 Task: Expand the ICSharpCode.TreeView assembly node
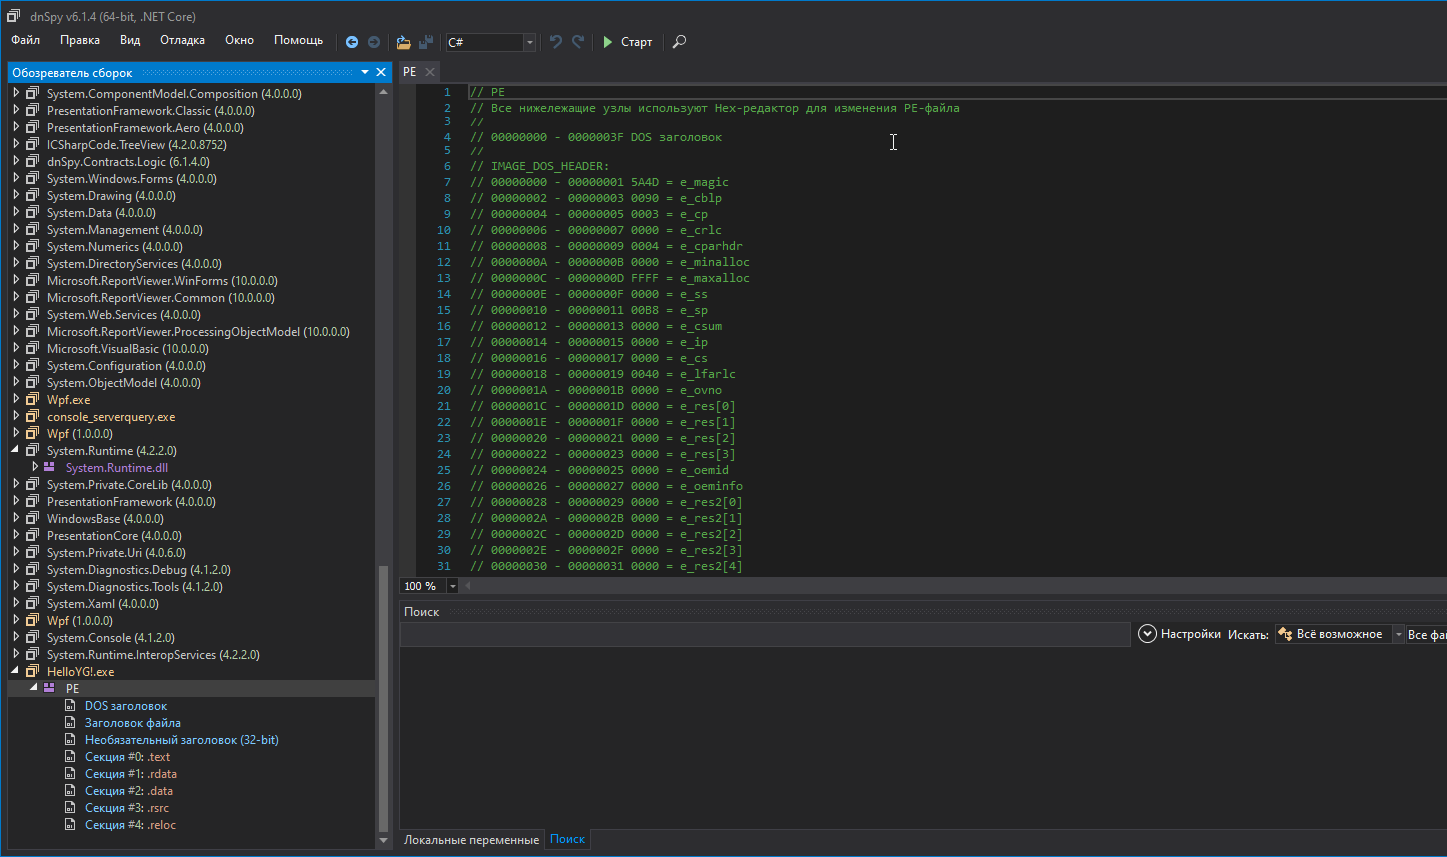tap(16, 144)
